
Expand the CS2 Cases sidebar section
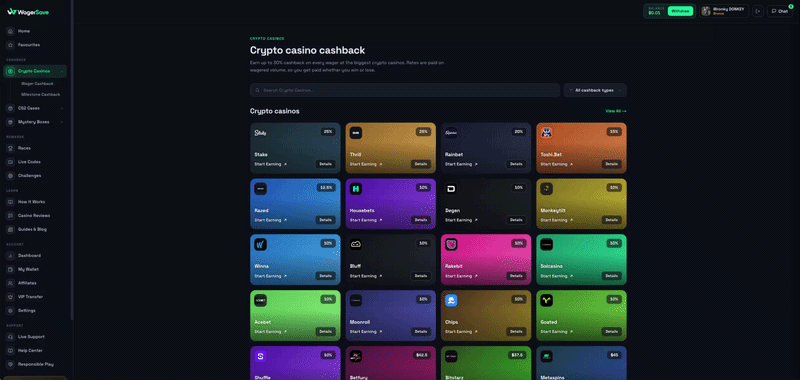62,108
